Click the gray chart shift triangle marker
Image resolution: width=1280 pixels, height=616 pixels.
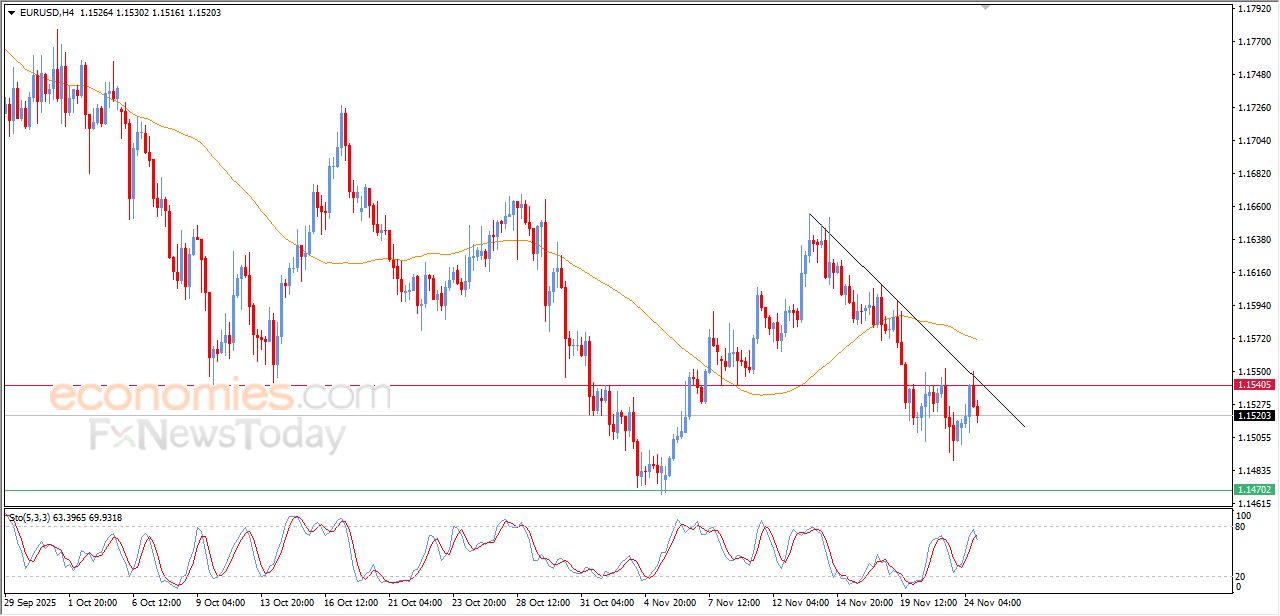tap(987, 7)
